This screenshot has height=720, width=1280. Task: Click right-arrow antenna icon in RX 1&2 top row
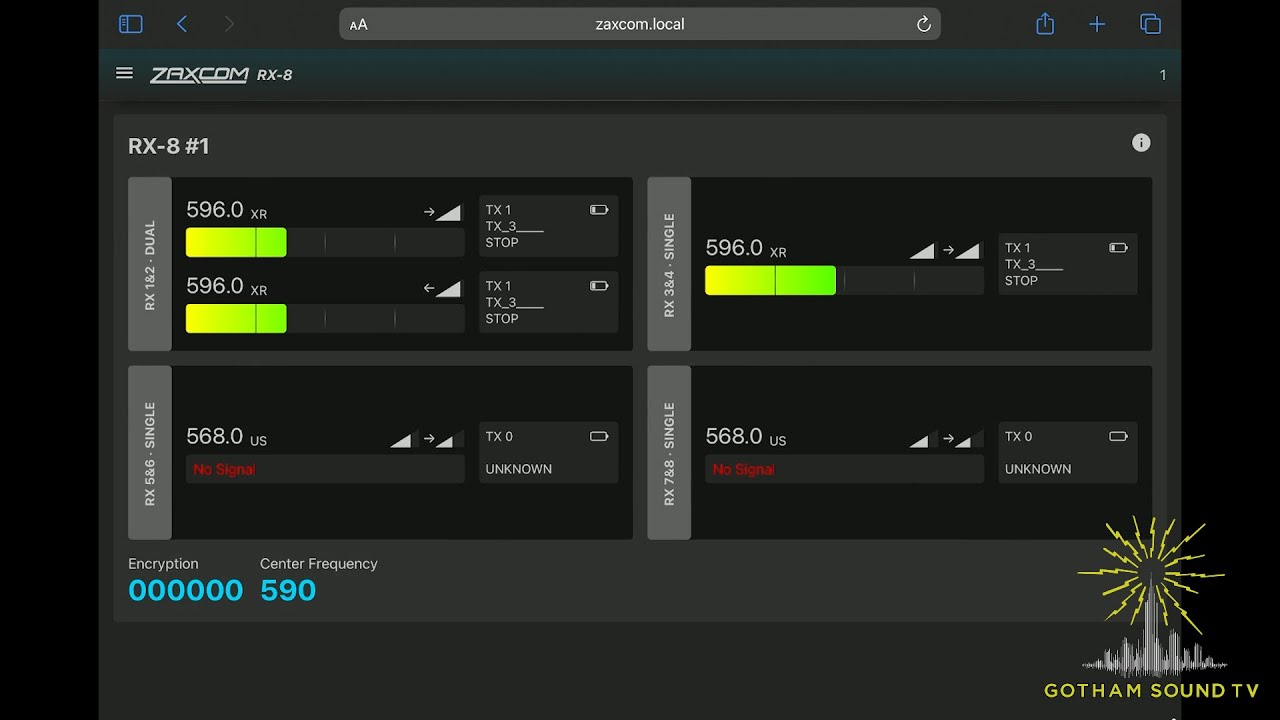[x=442, y=212]
